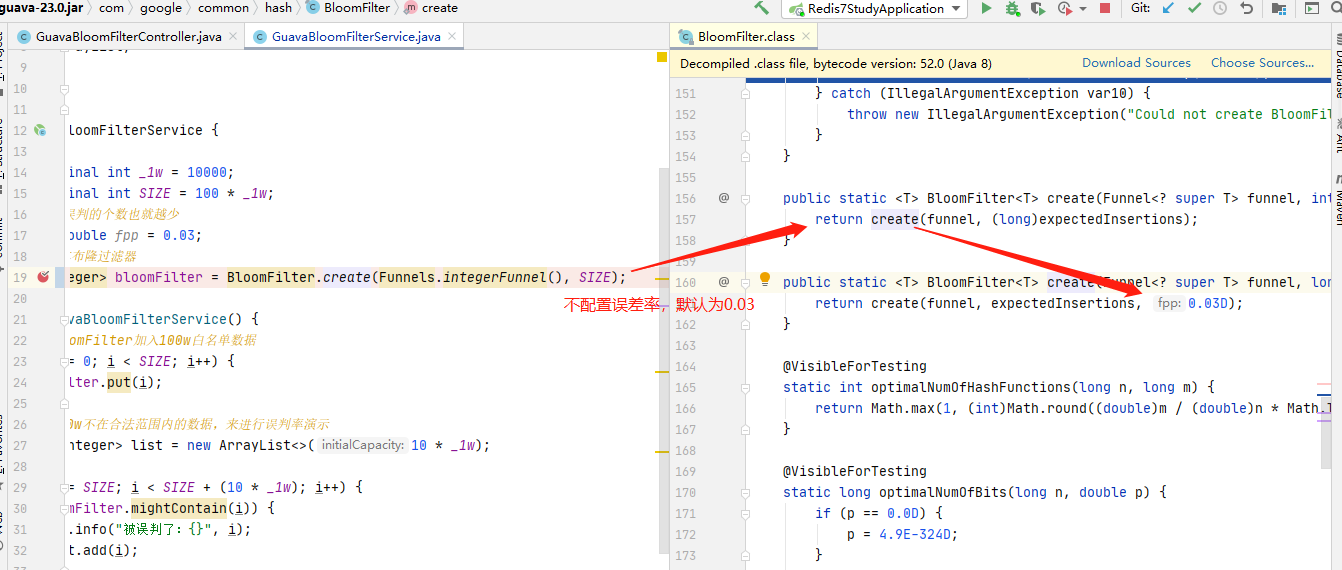Toggle fold marker at line 170 optimalNumOfBits
This screenshot has width=1342, height=570.
(745, 492)
